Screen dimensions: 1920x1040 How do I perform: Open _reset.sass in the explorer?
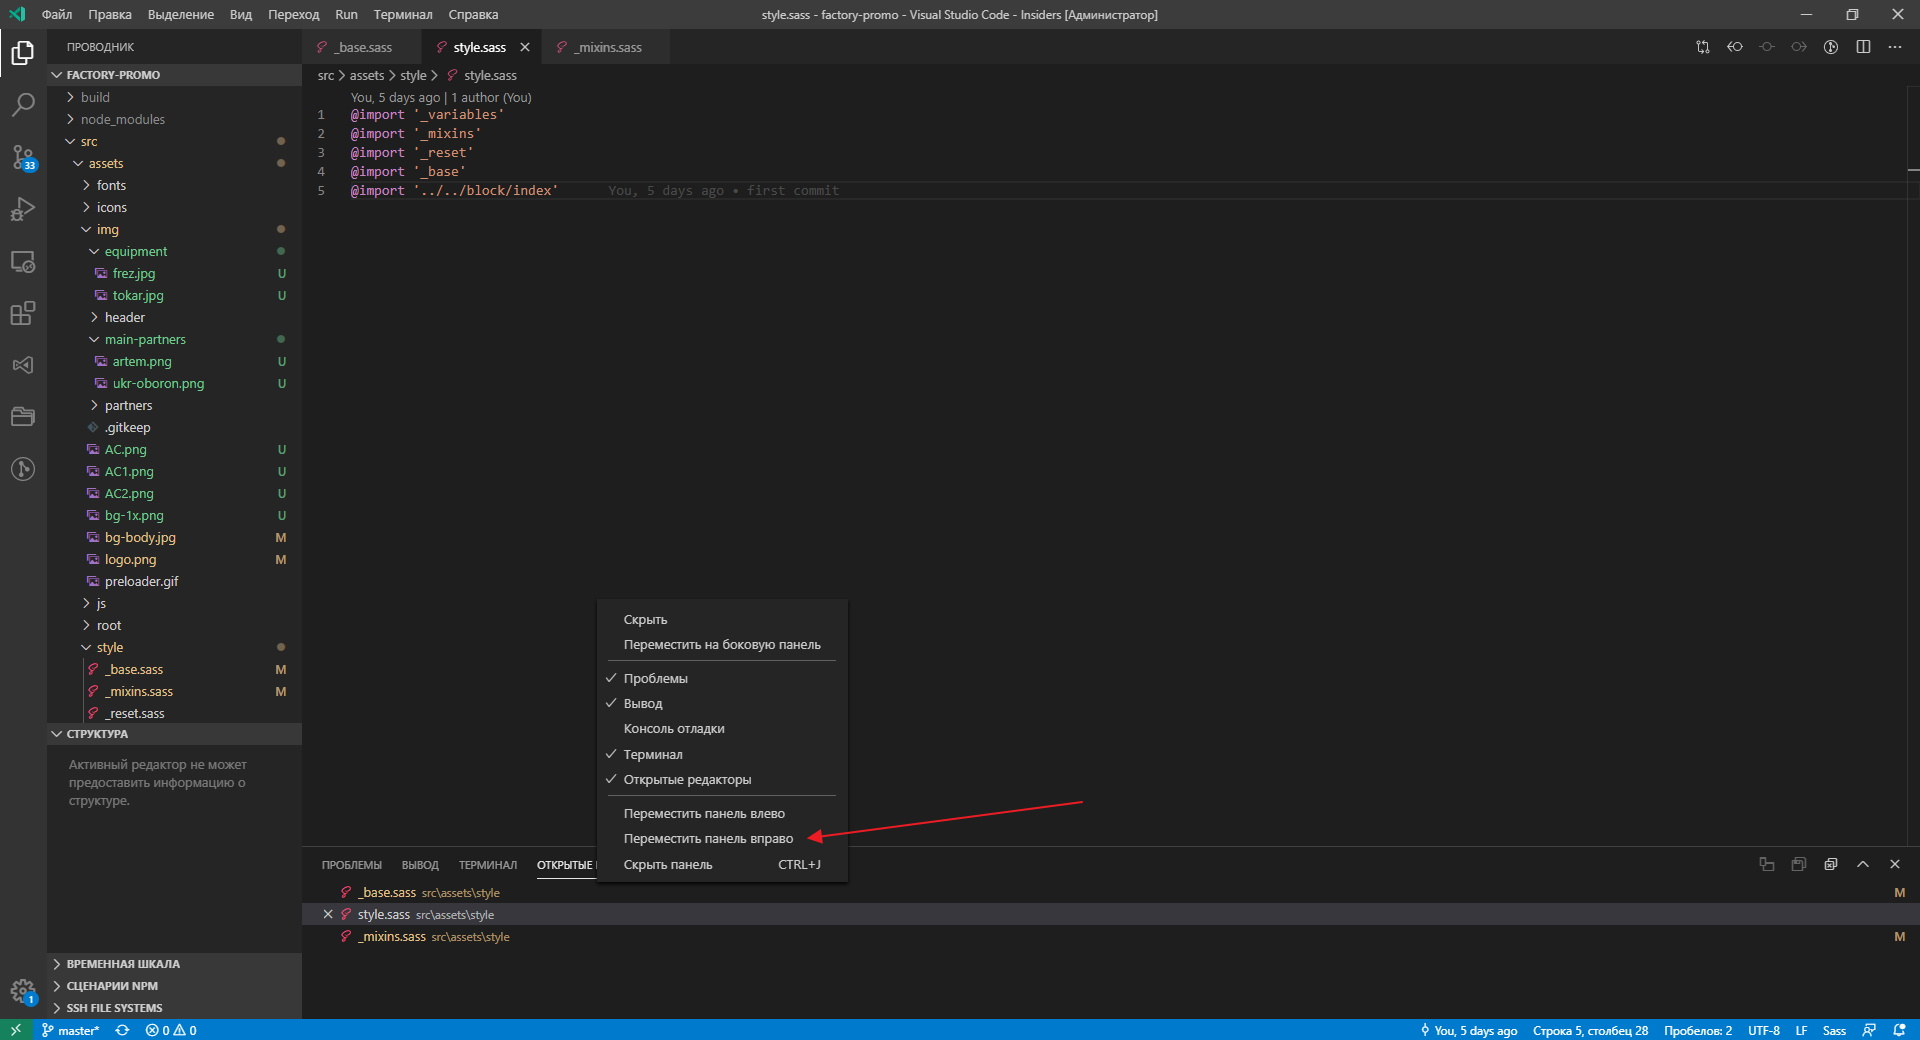(174, 713)
